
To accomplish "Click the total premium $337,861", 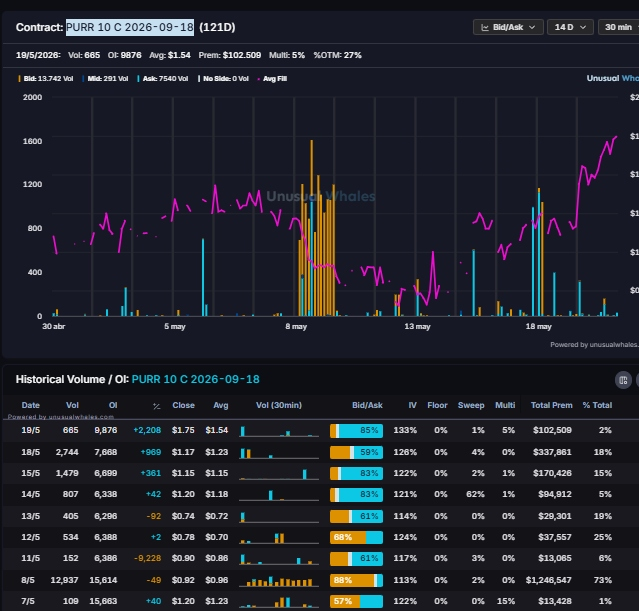I will click(552, 452).
